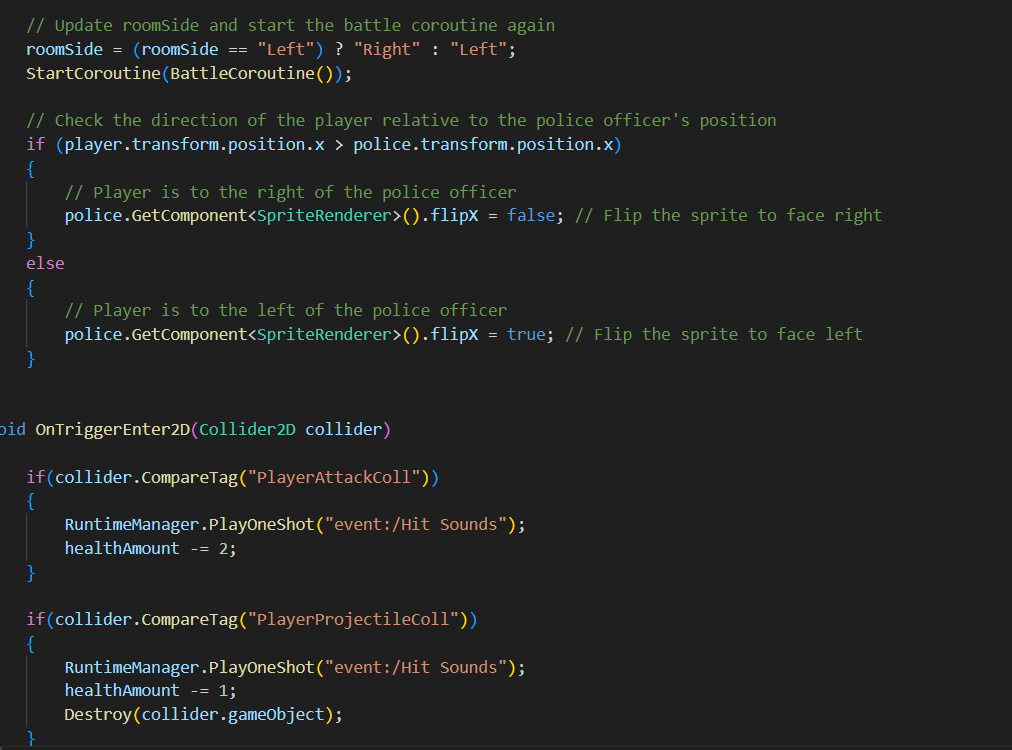Click the "Right" string literal
1012x750 pixels.
[388, 49]
